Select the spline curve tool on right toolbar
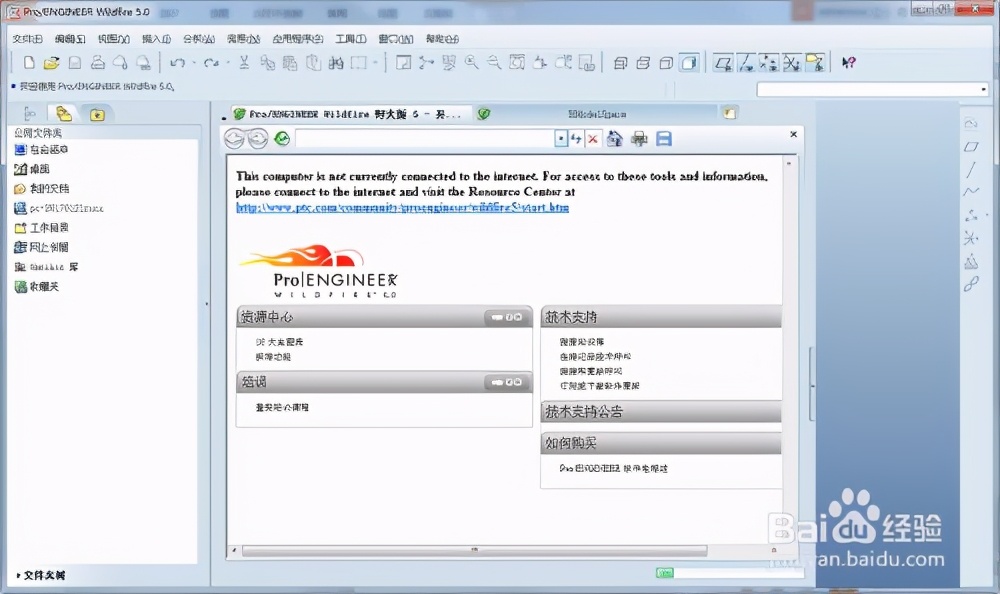The image size is (1000, 594). click(x=971, y=191)
